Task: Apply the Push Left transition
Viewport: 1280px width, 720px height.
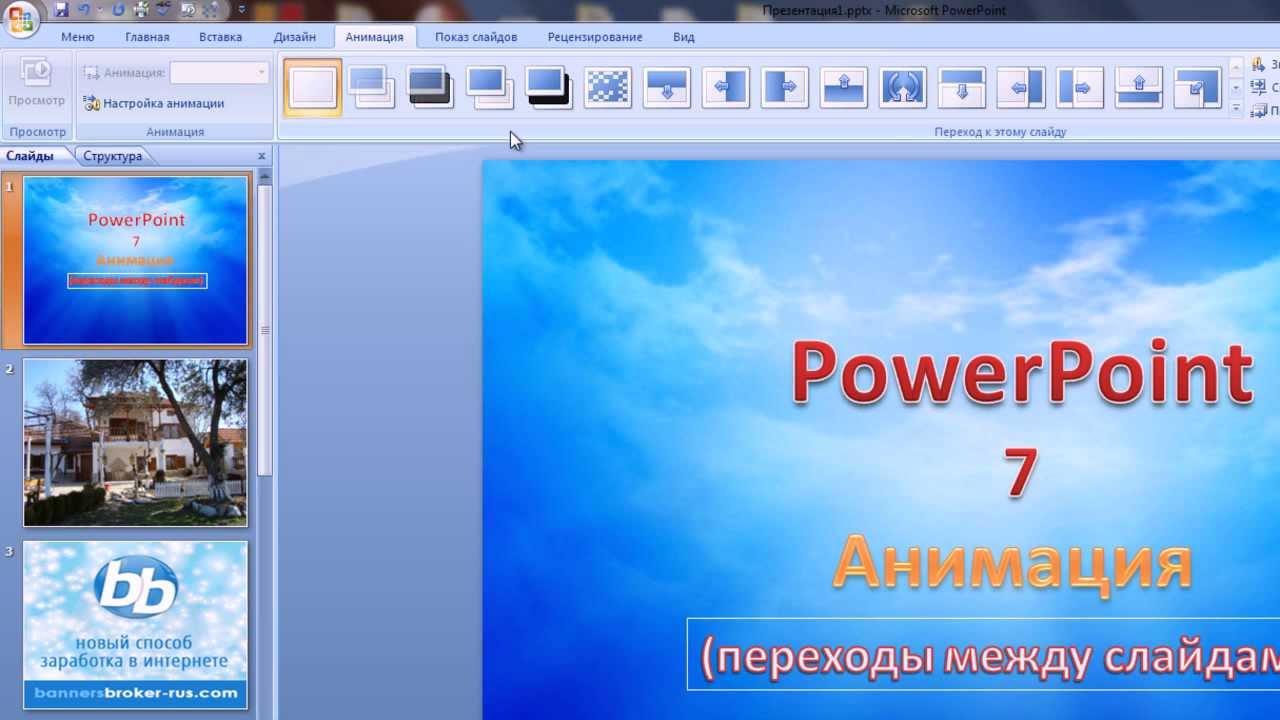Action: 1021,87
